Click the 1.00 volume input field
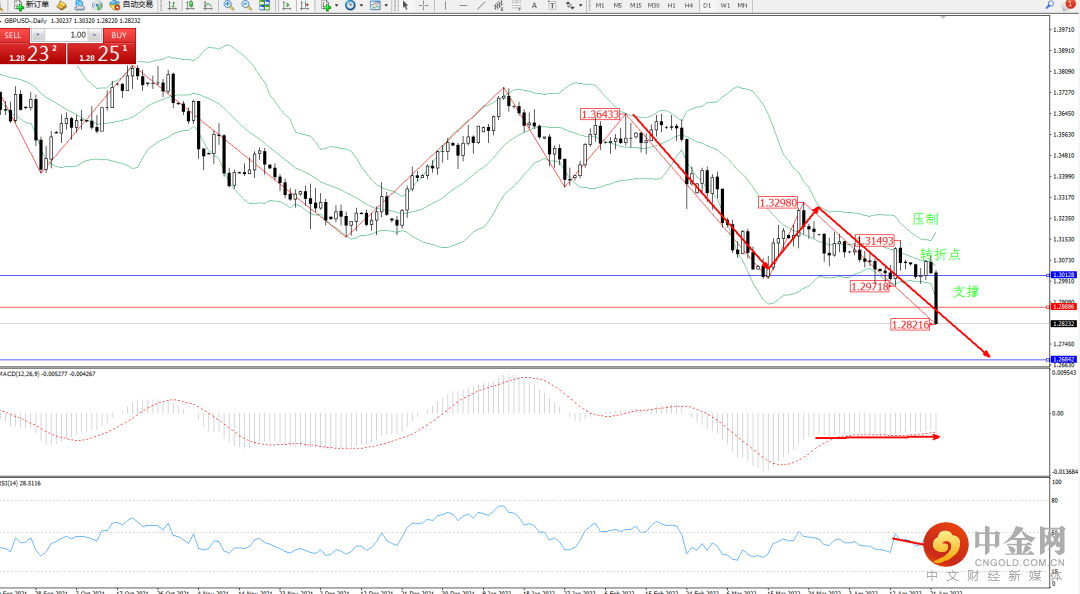This screenshot has height=594, width=1080. (x=67, y=35)
